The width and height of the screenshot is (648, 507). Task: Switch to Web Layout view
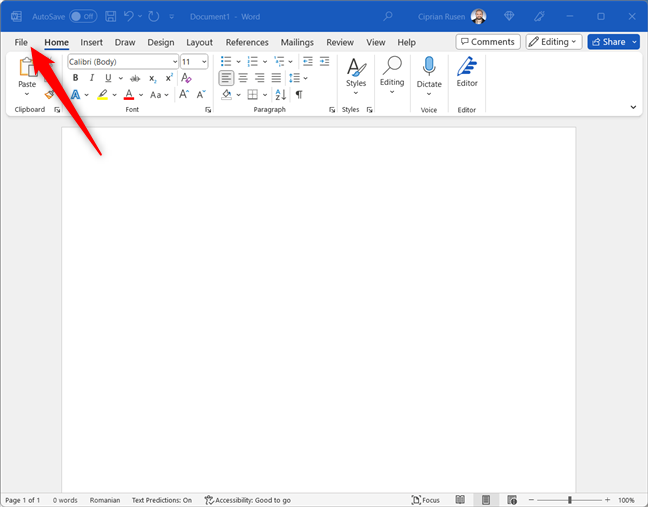click(512, 500)
